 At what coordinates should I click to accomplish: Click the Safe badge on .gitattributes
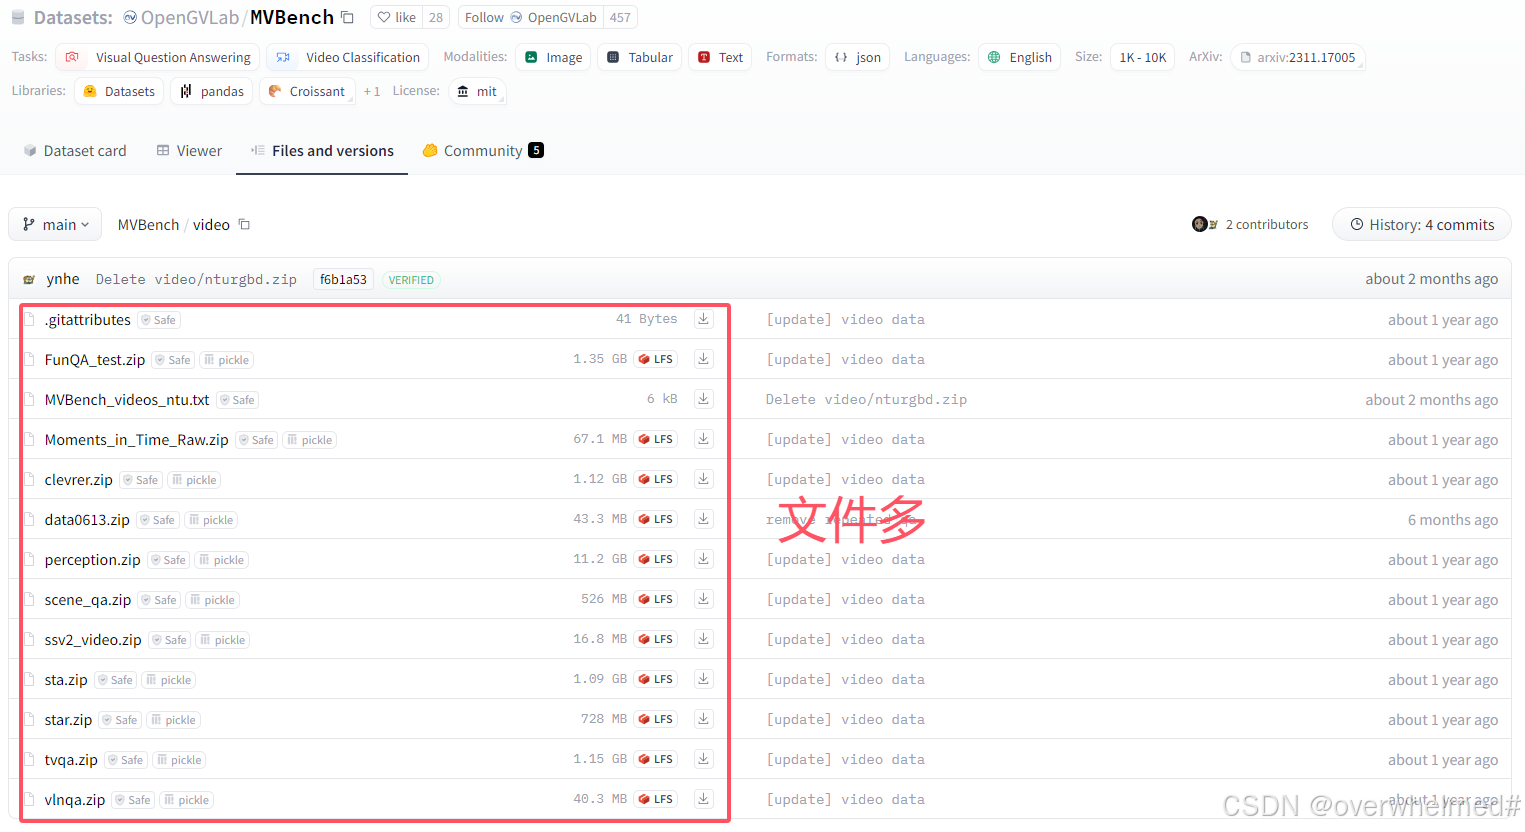159,320
